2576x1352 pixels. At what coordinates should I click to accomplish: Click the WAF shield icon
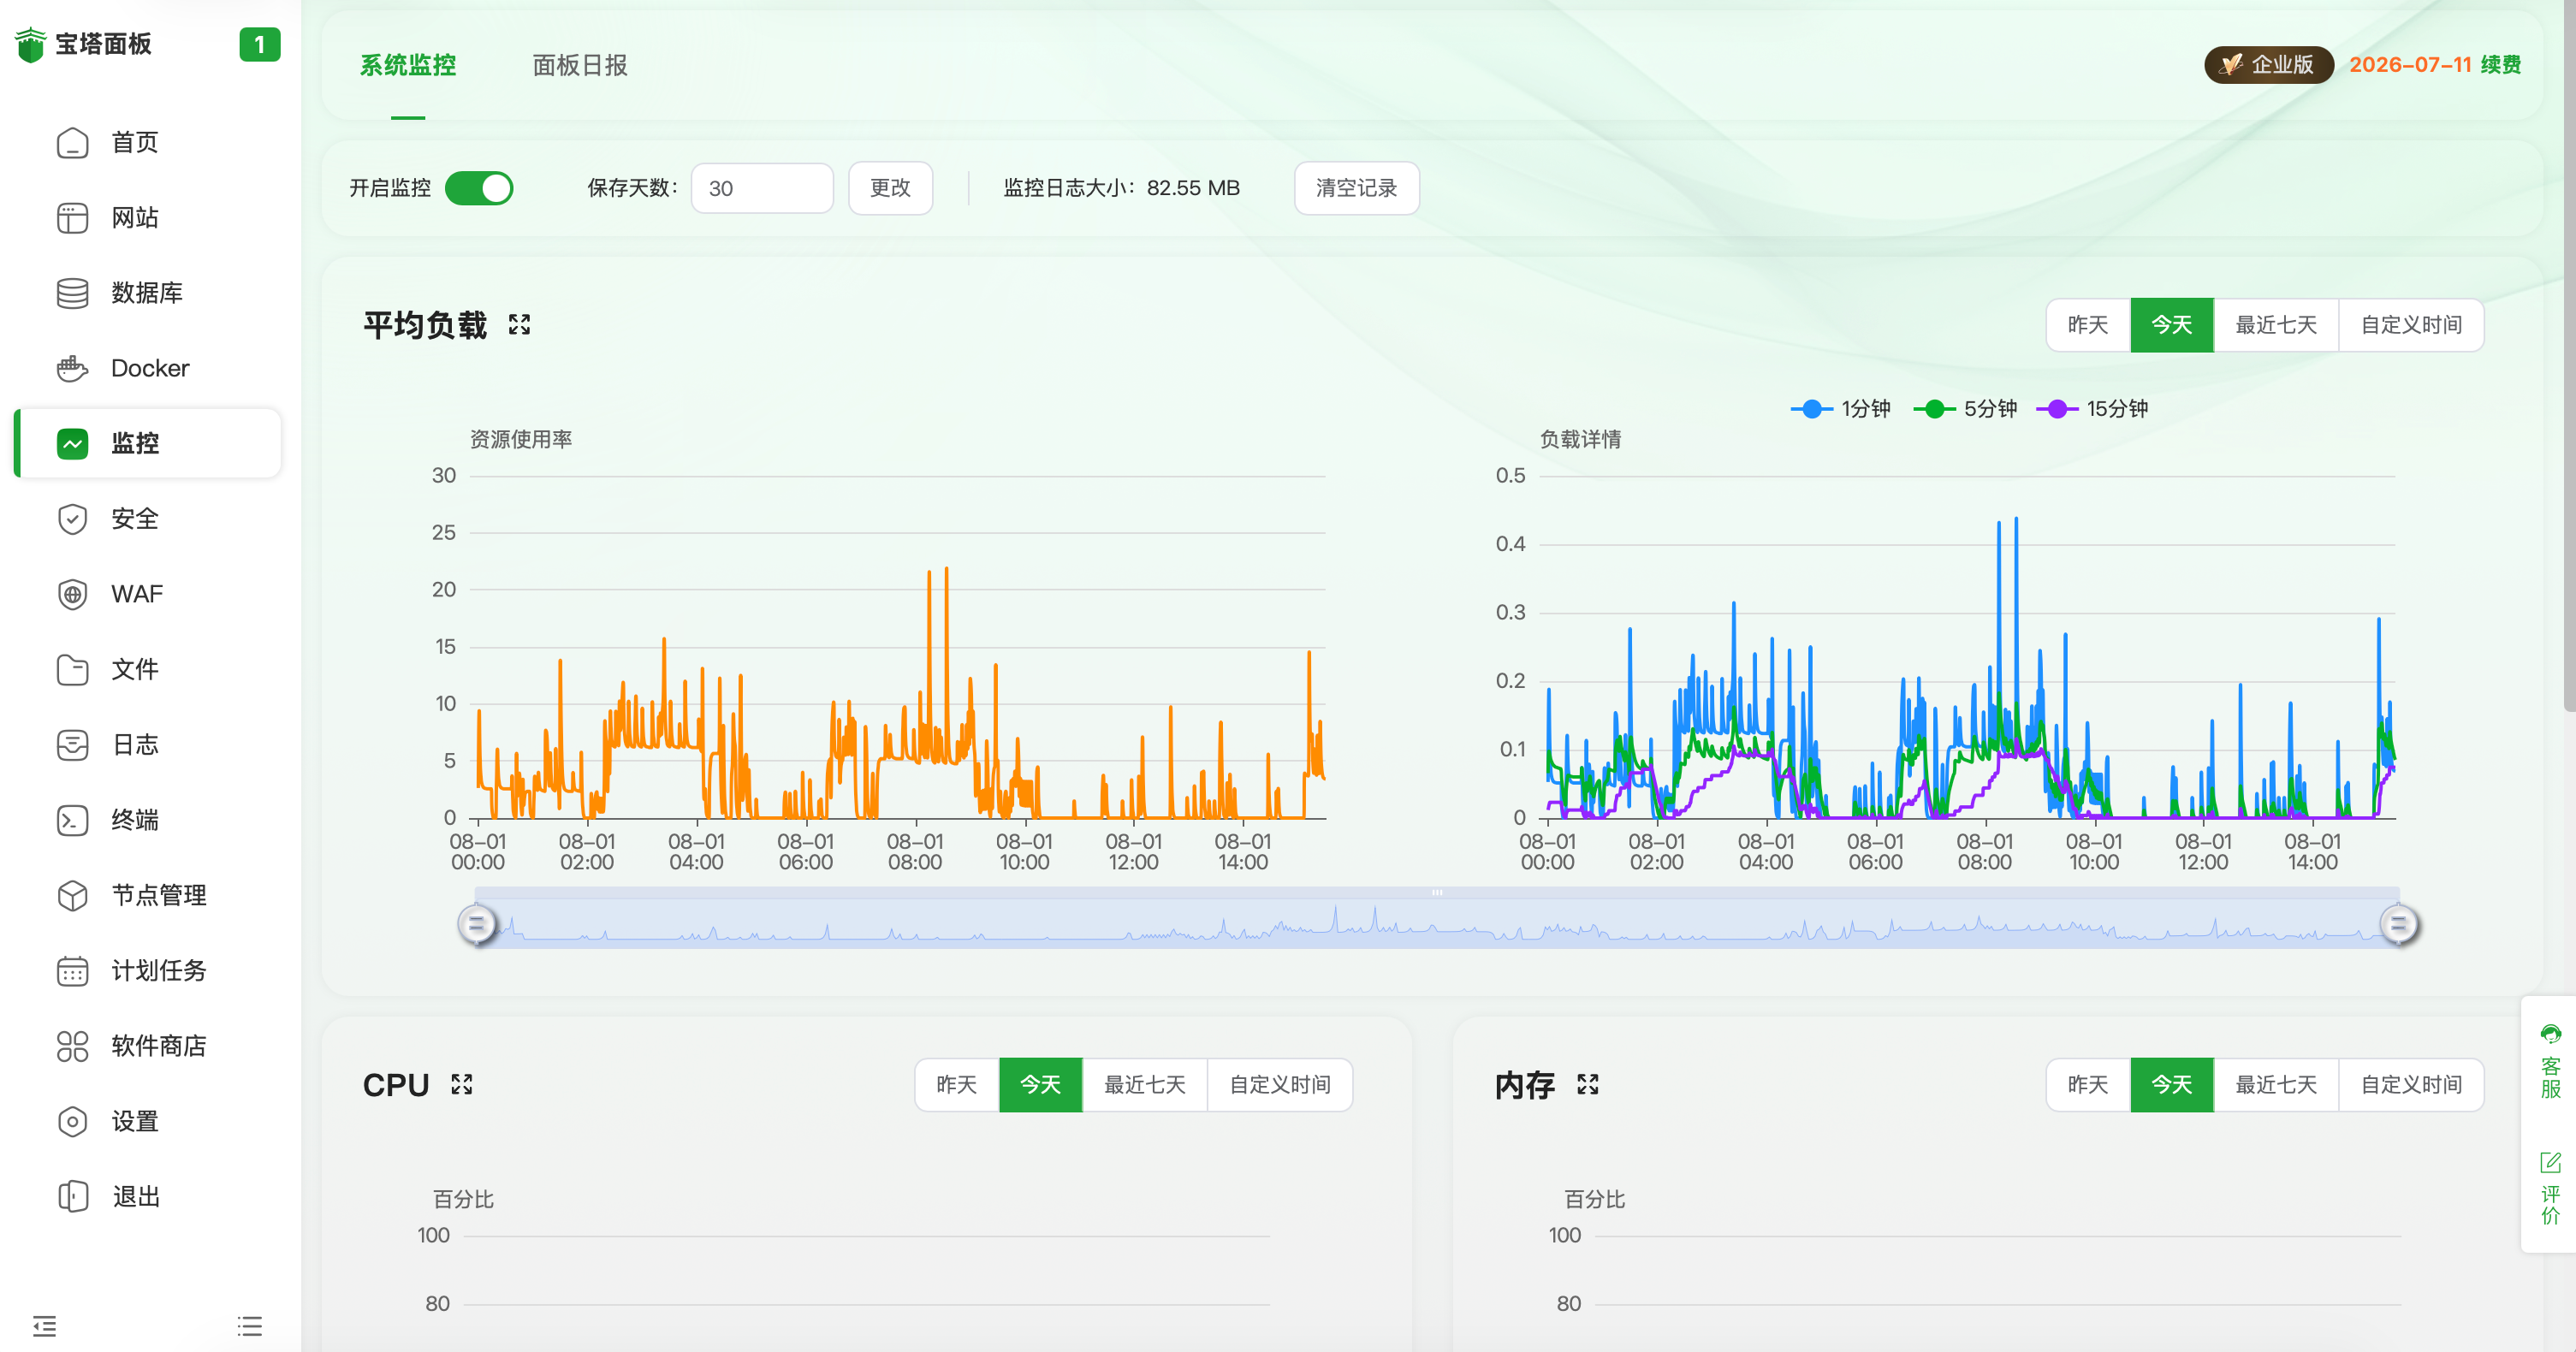[x=72, y=594]
